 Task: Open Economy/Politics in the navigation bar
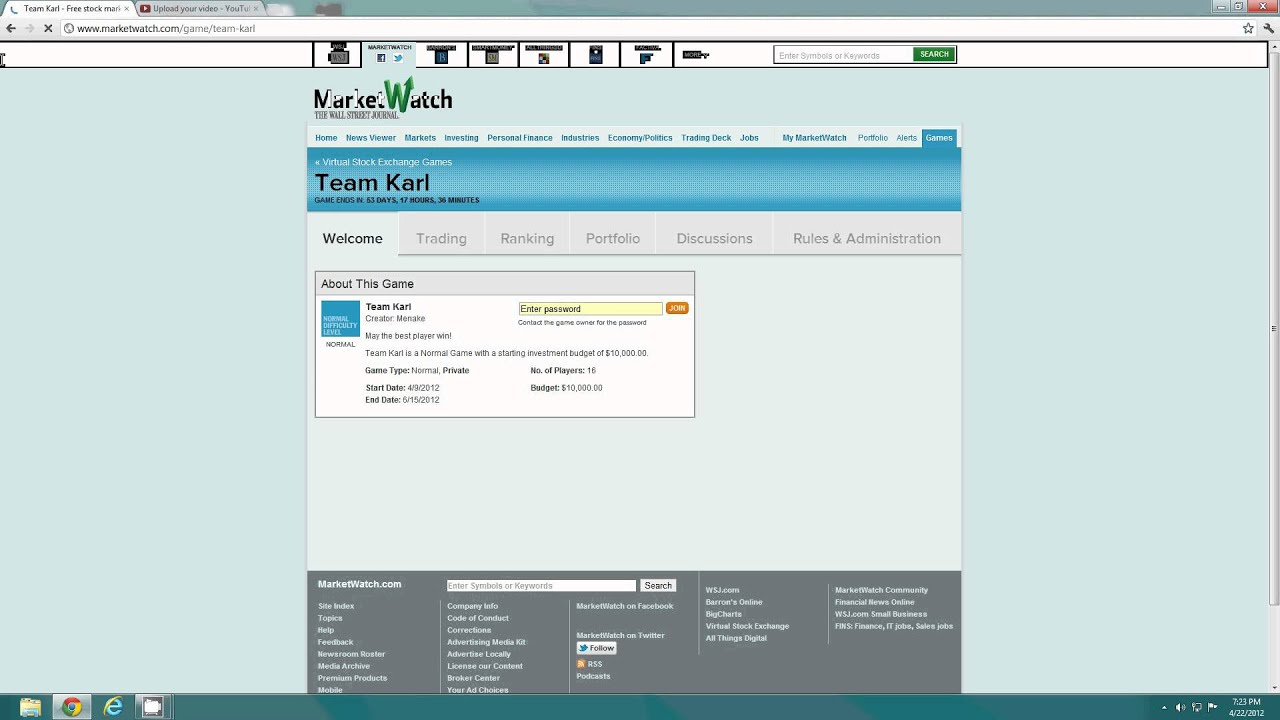(x=640, y=138)
